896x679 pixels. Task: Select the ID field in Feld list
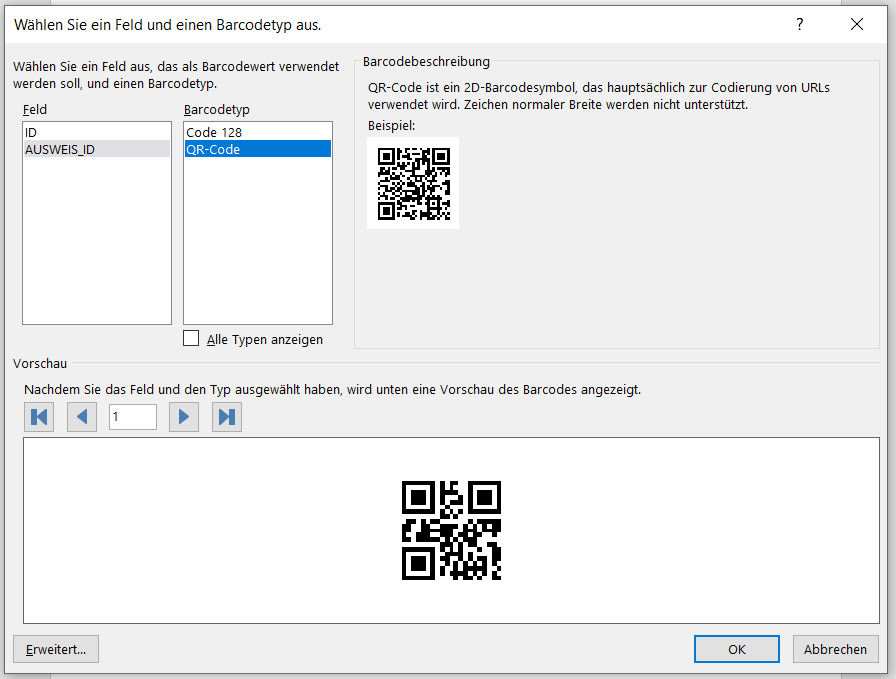pyautogui.click(x=97, y=133)
